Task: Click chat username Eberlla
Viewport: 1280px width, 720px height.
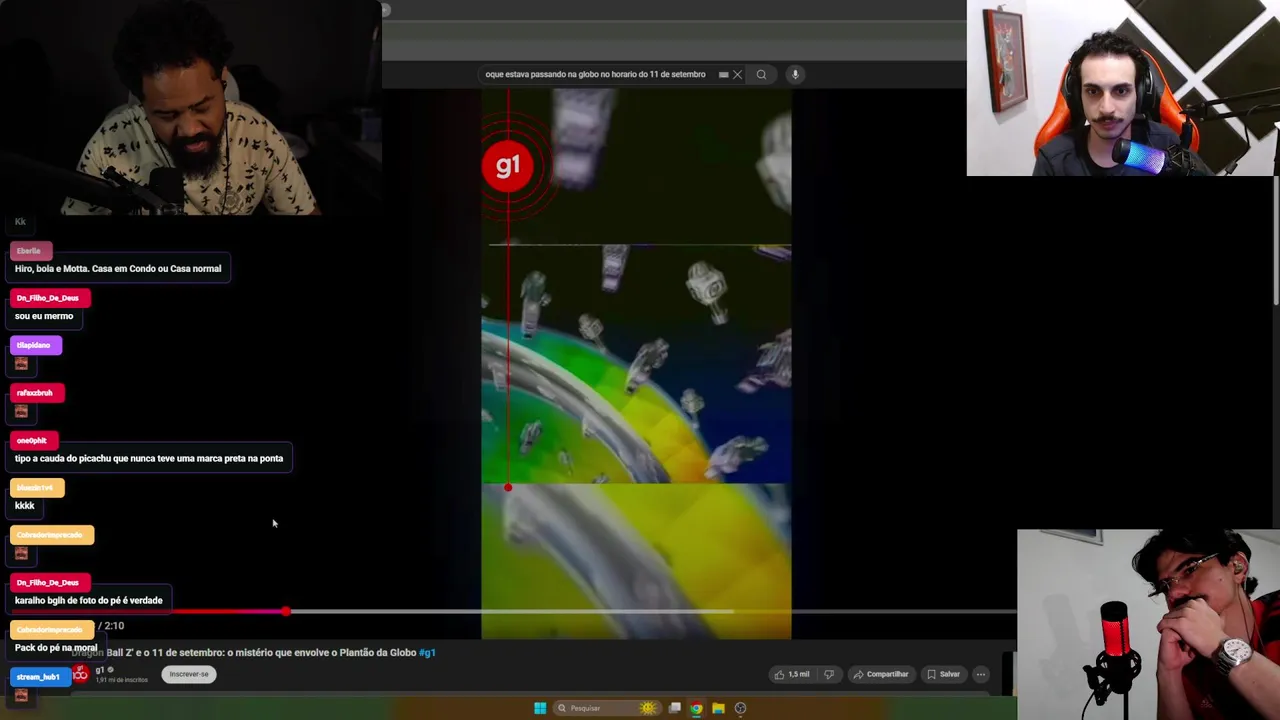Action: 29,251
